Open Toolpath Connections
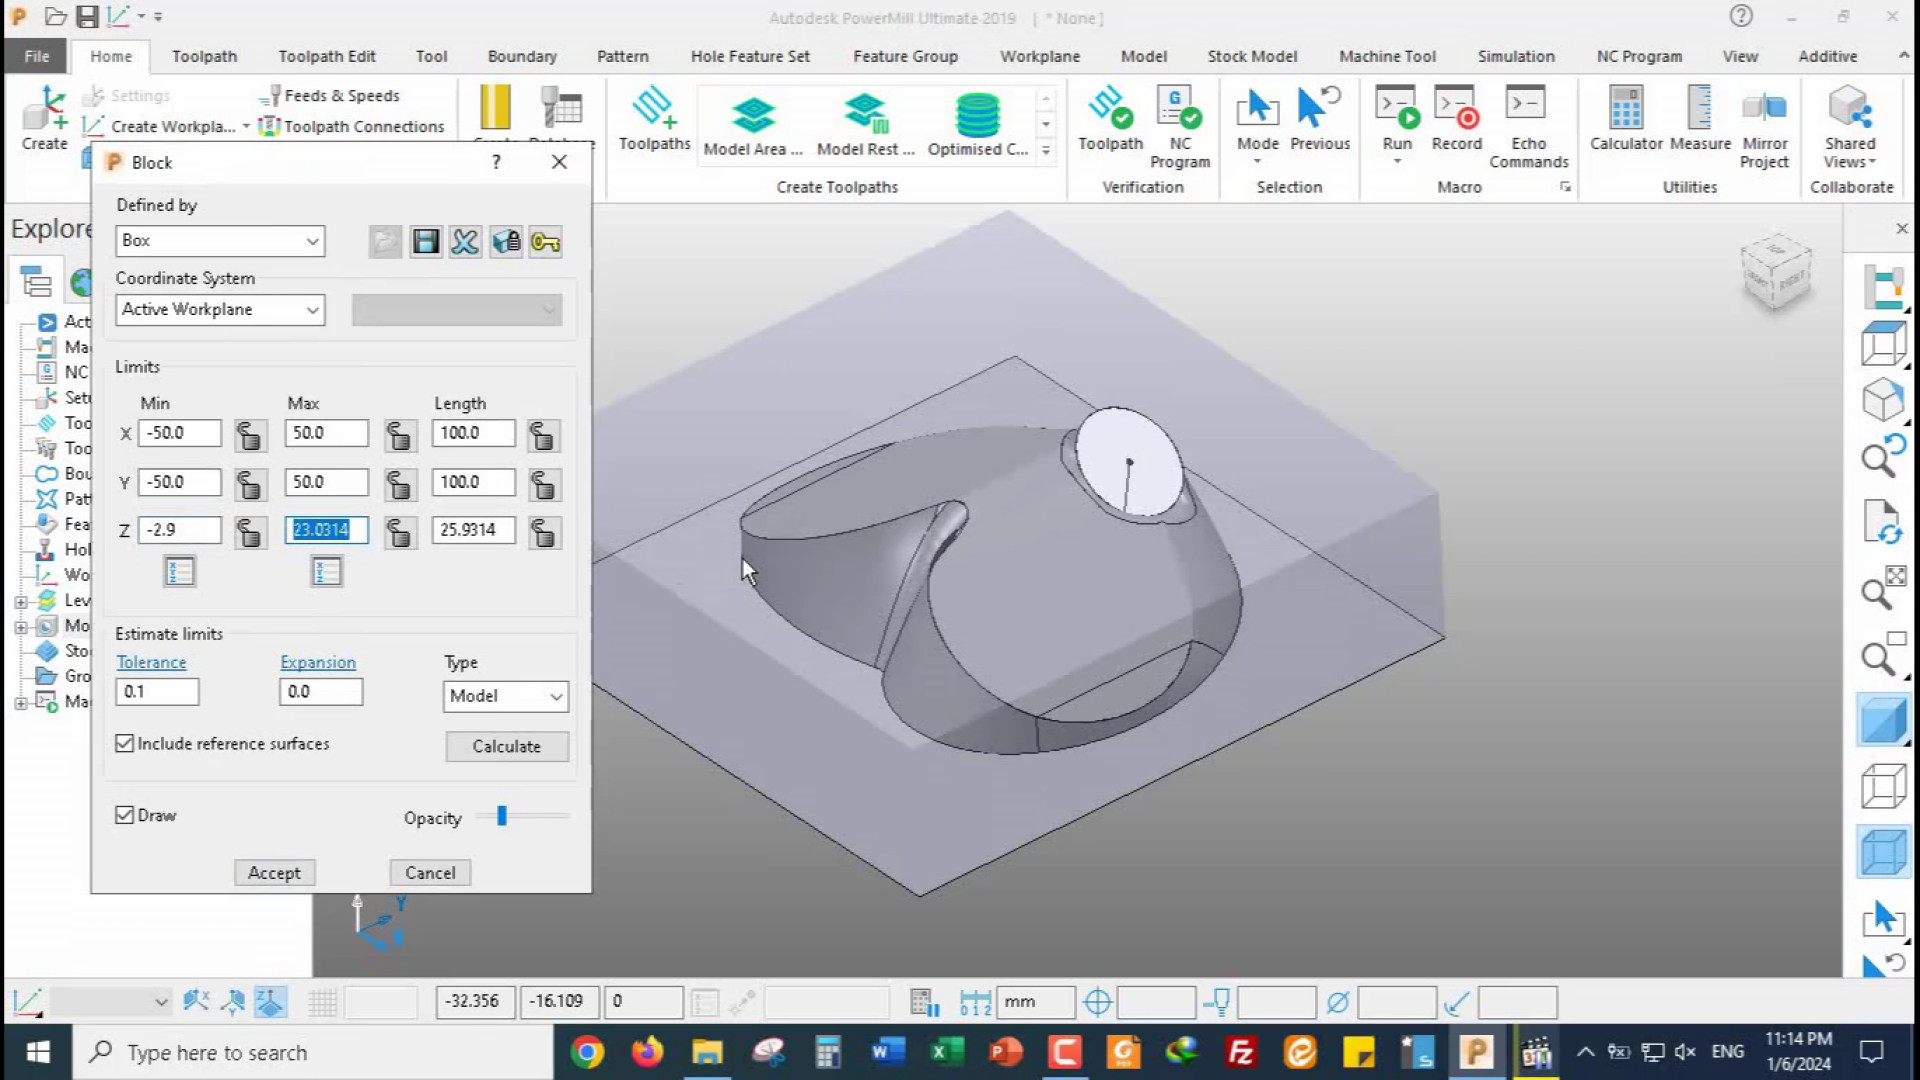1920x1080 pixels. 351,126
